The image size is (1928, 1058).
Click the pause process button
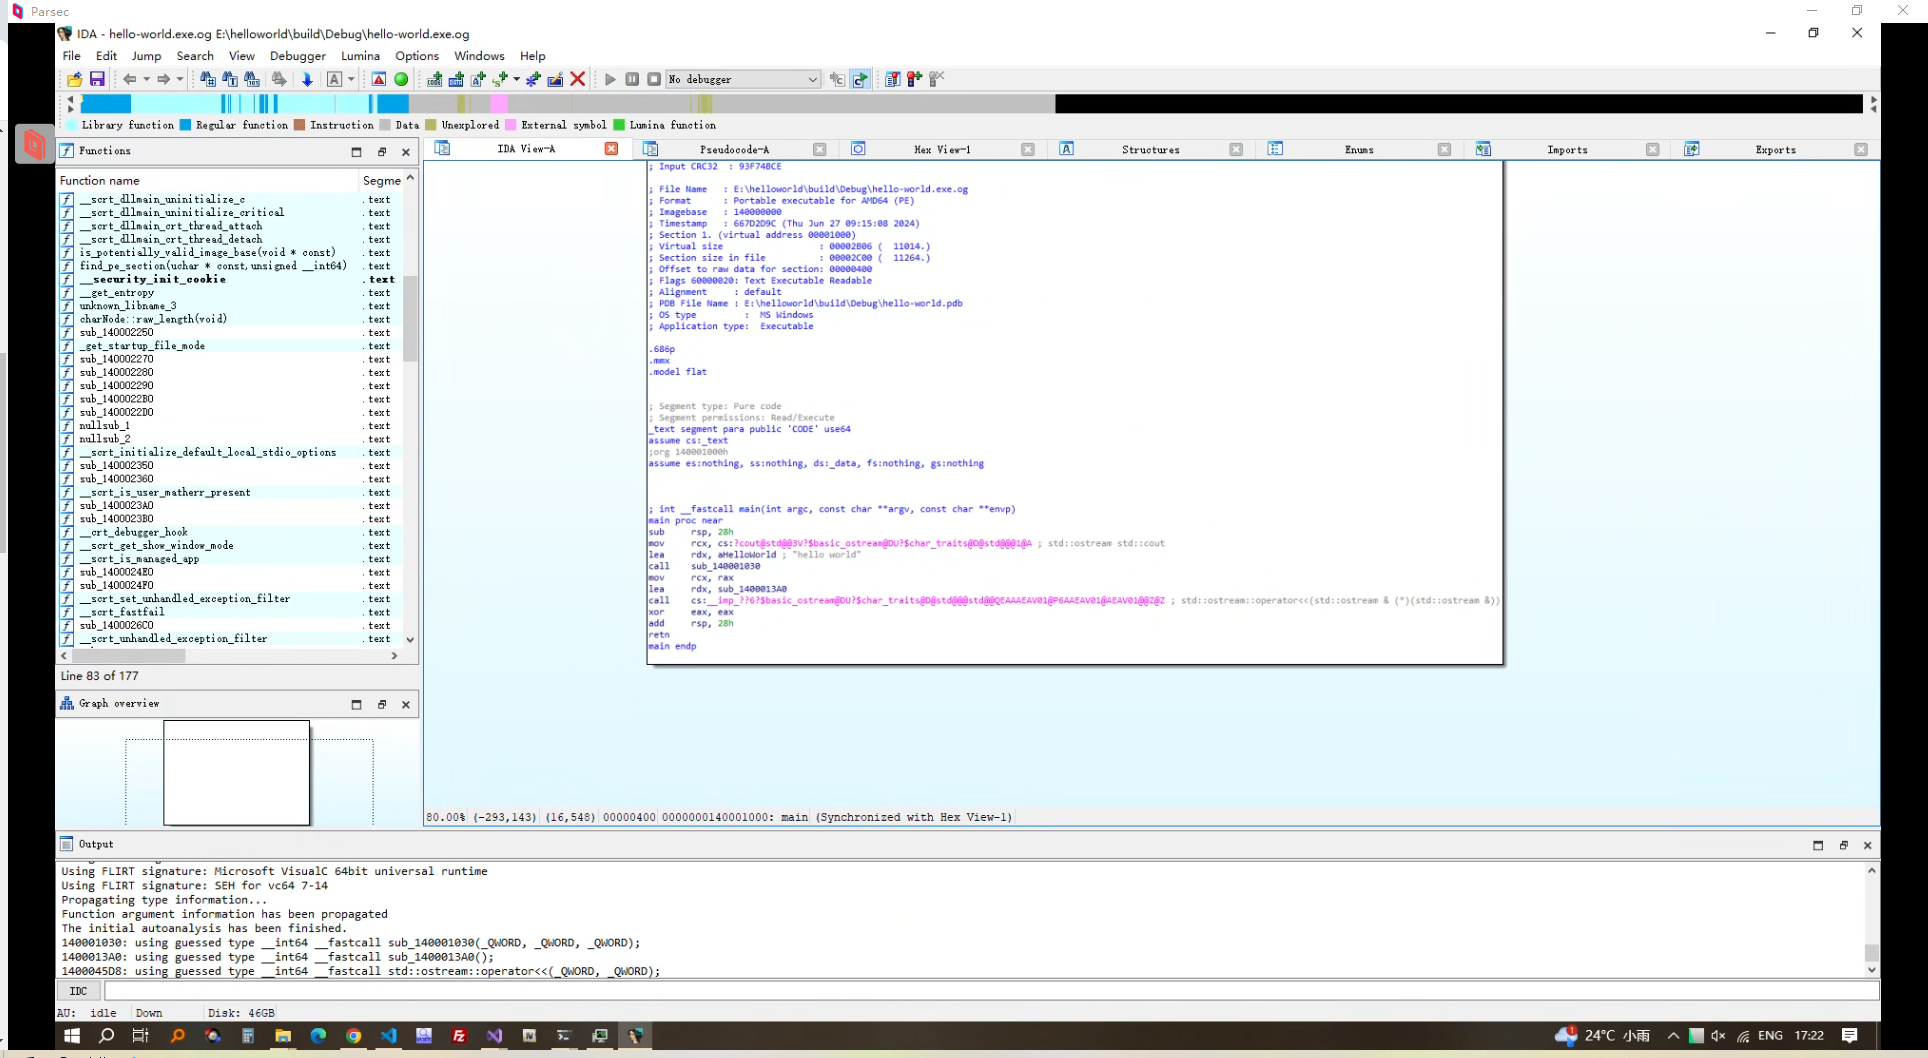pos(632,79)
